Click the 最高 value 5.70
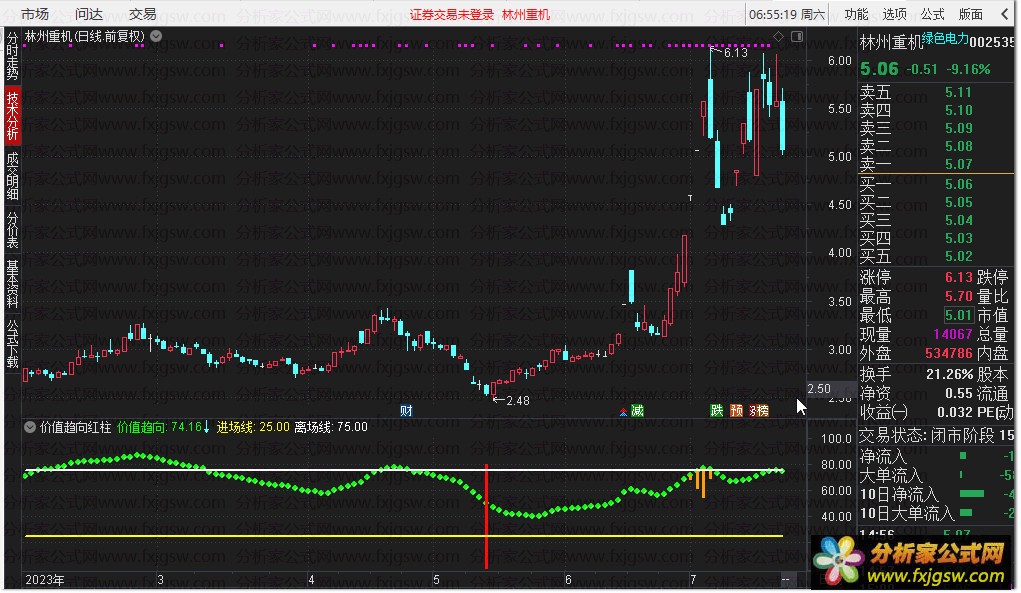 pos(958,297)
